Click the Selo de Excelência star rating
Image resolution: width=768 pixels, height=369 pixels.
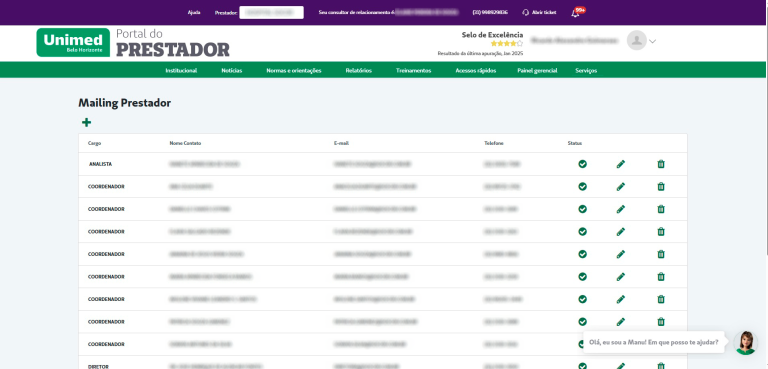[506, 44]
